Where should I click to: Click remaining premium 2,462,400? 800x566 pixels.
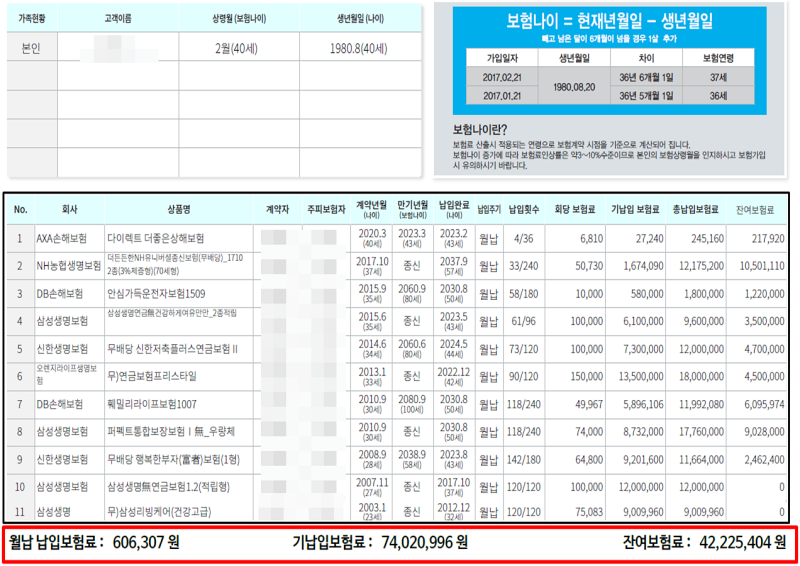764,459
